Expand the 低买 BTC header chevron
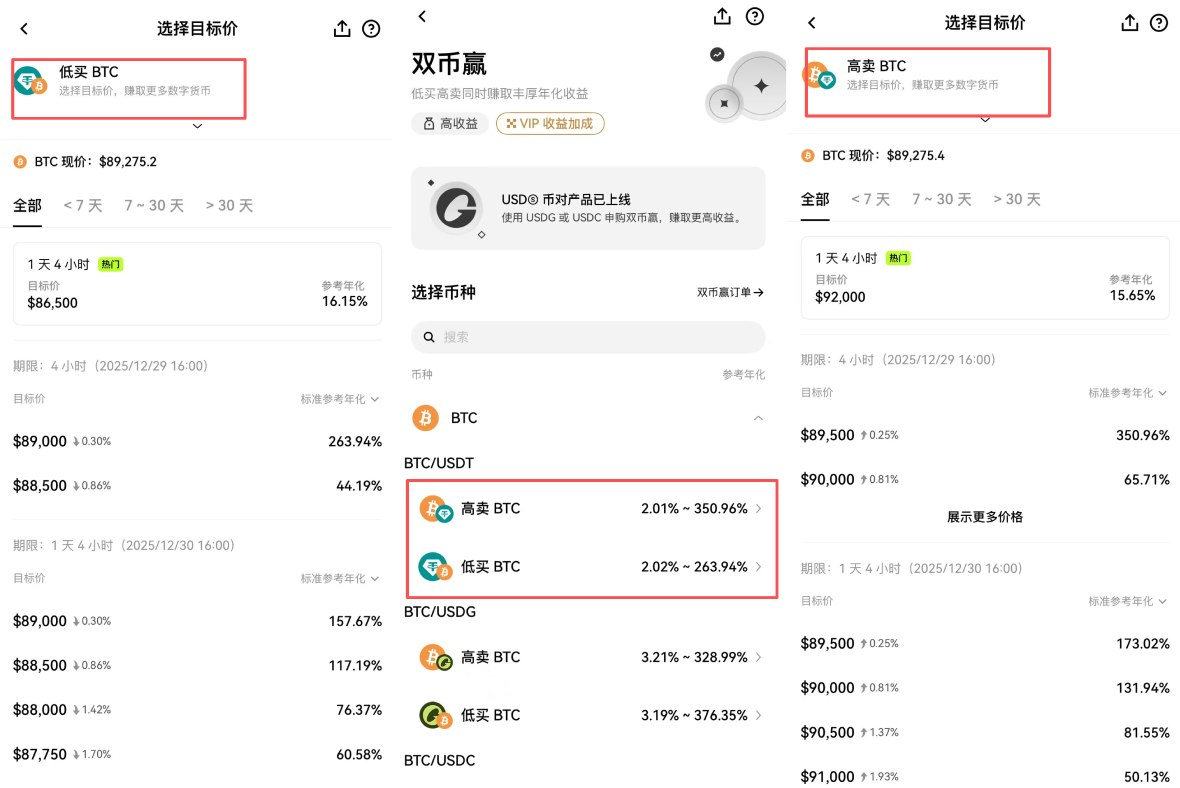The image size is (1180, 788). tap(197, 125)
